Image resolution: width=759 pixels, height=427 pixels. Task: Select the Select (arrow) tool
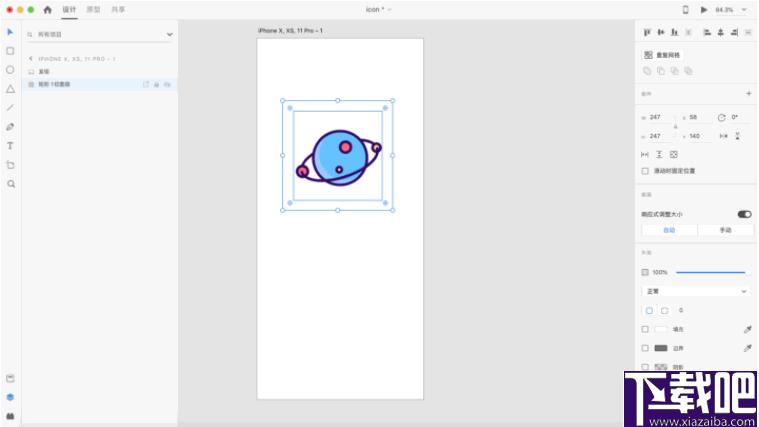10,32
